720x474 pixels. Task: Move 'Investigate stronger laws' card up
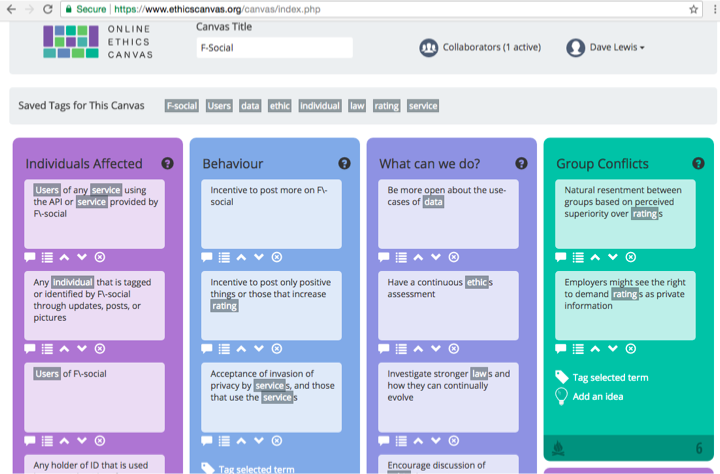click(418, 441)
